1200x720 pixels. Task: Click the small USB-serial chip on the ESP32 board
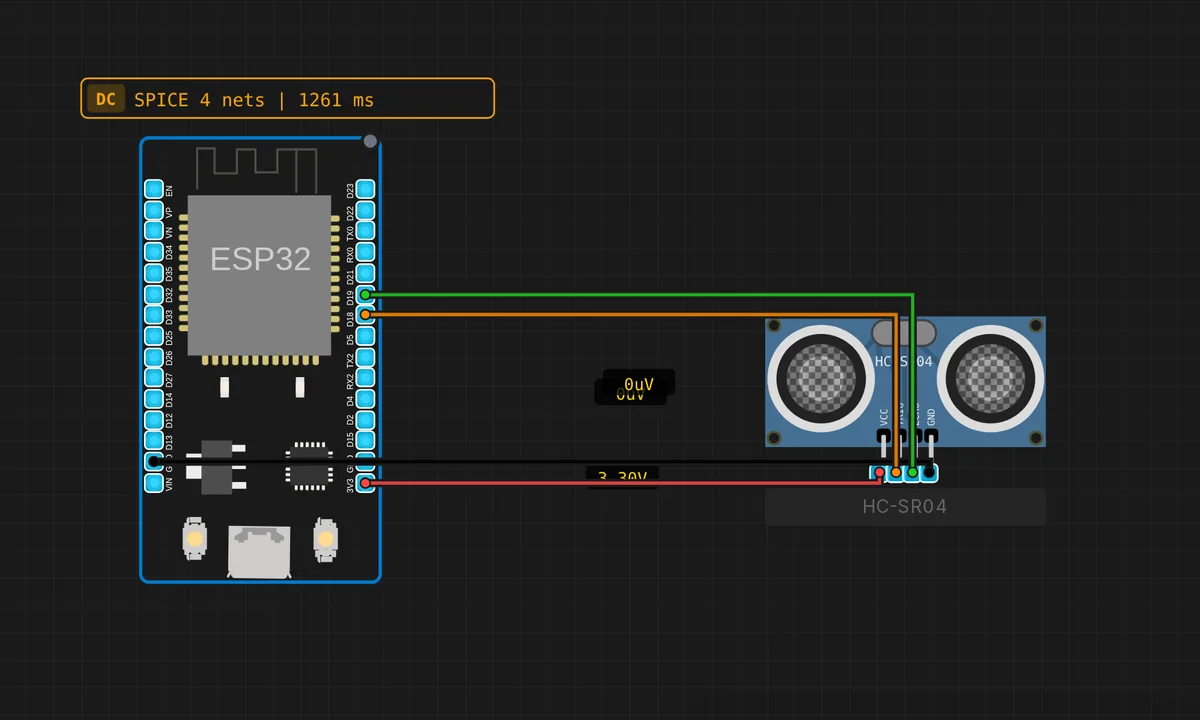pyautogui.click(x=309, y=464)
